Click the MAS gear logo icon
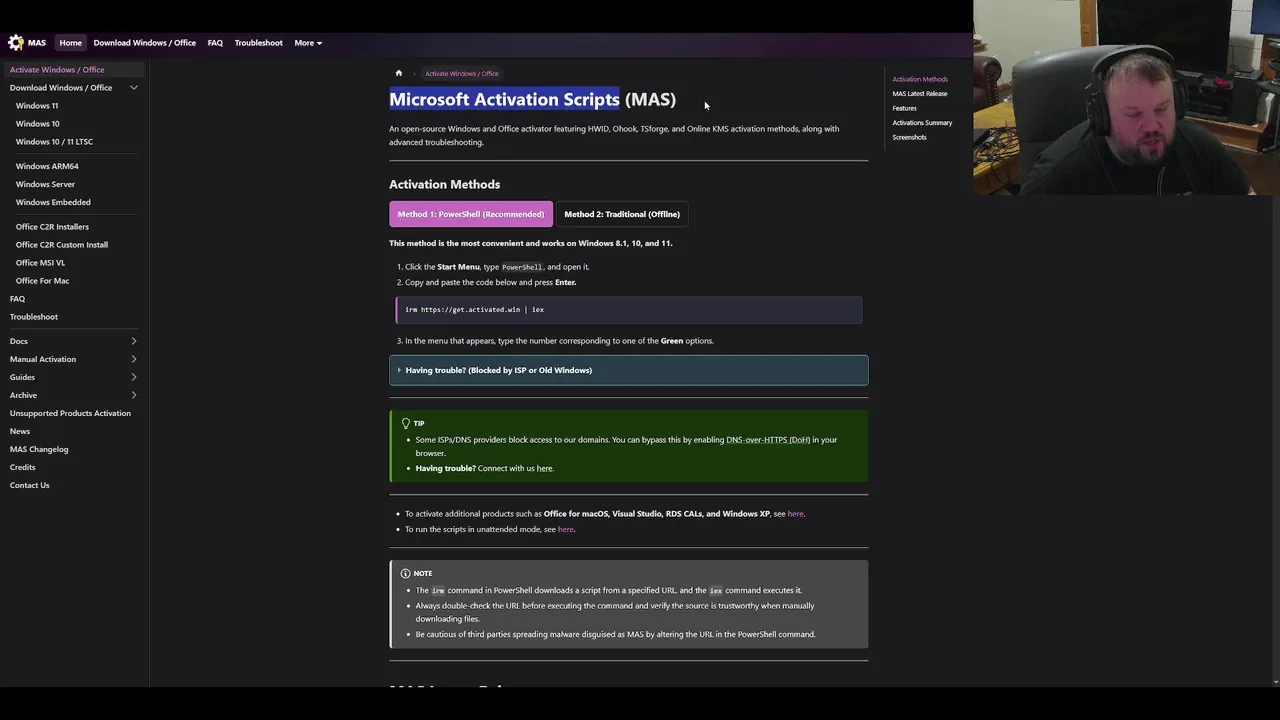Image resolution: width=1280 pixels, height=720 pixels. (16, 43)
